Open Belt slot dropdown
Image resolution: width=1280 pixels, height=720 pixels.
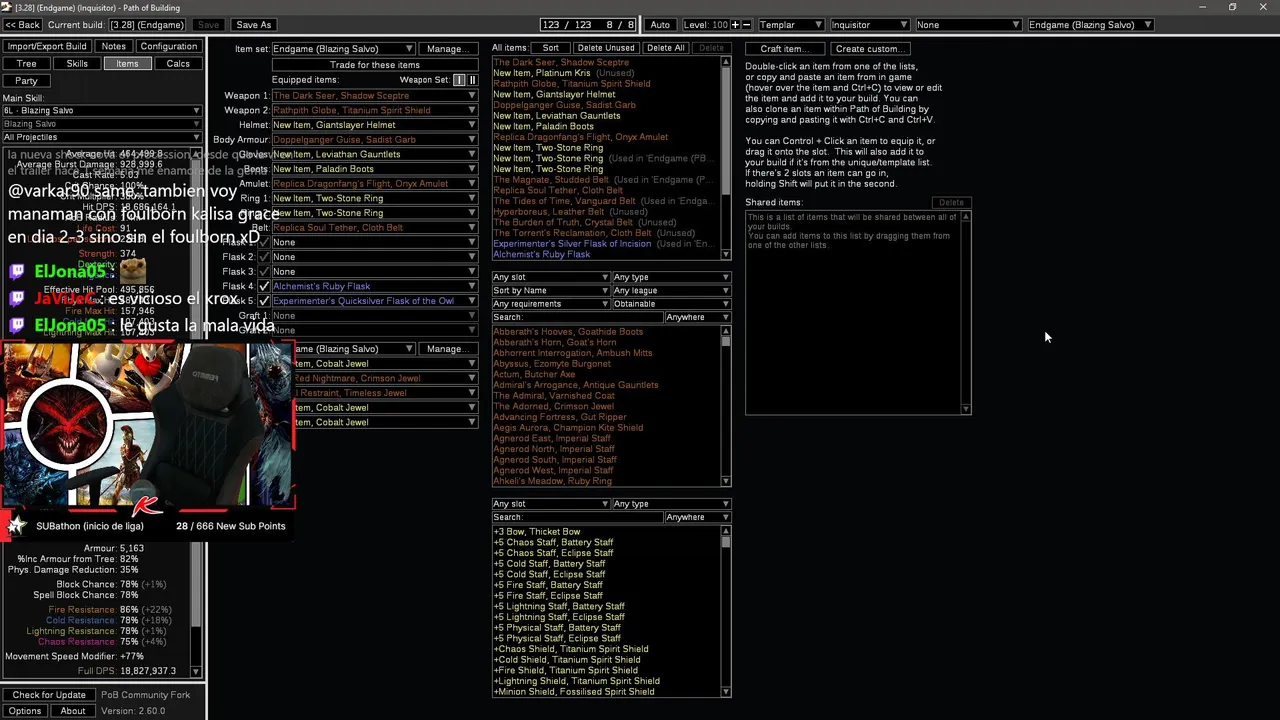pyautogui.click(x=375, y=228)
